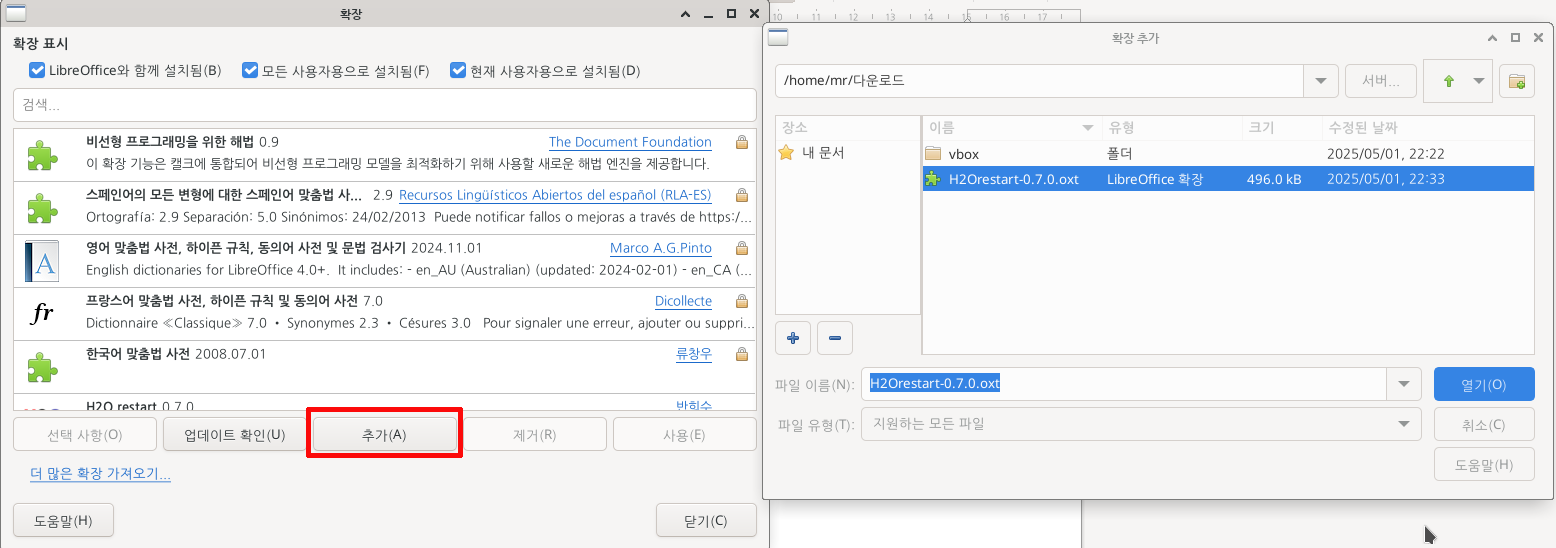1556x548 pixels.
Task: Click the 열기(O) button
Action: tap(1484, 384)
